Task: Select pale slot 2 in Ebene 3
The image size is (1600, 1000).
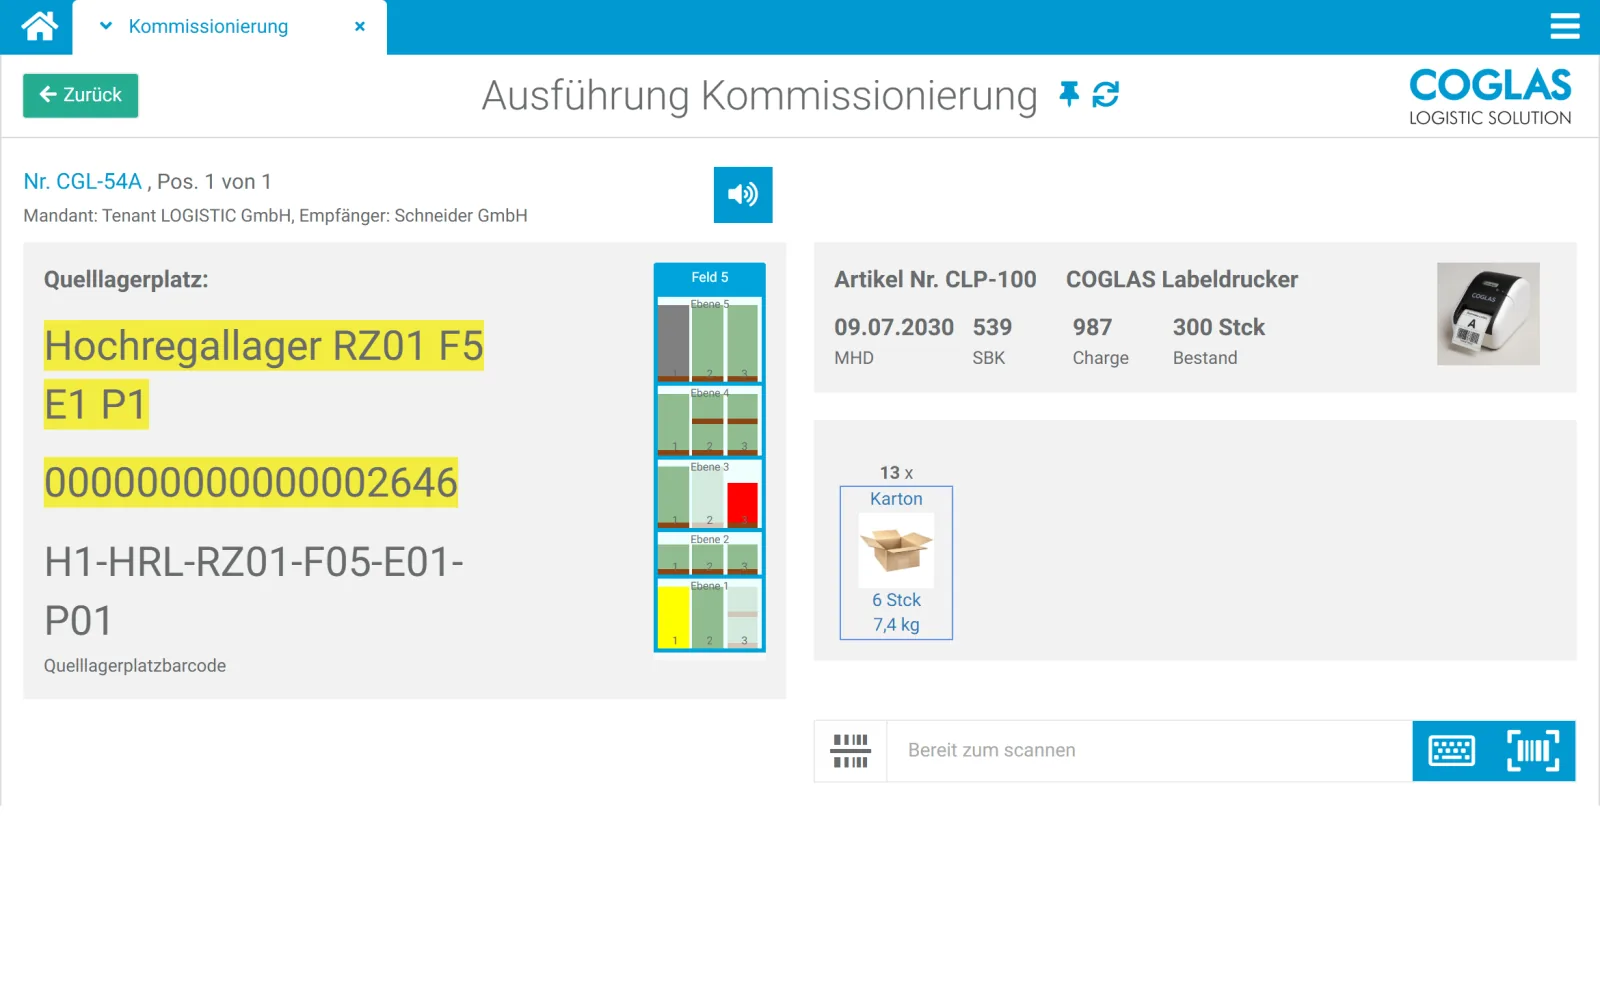Action: pos(708,497)
